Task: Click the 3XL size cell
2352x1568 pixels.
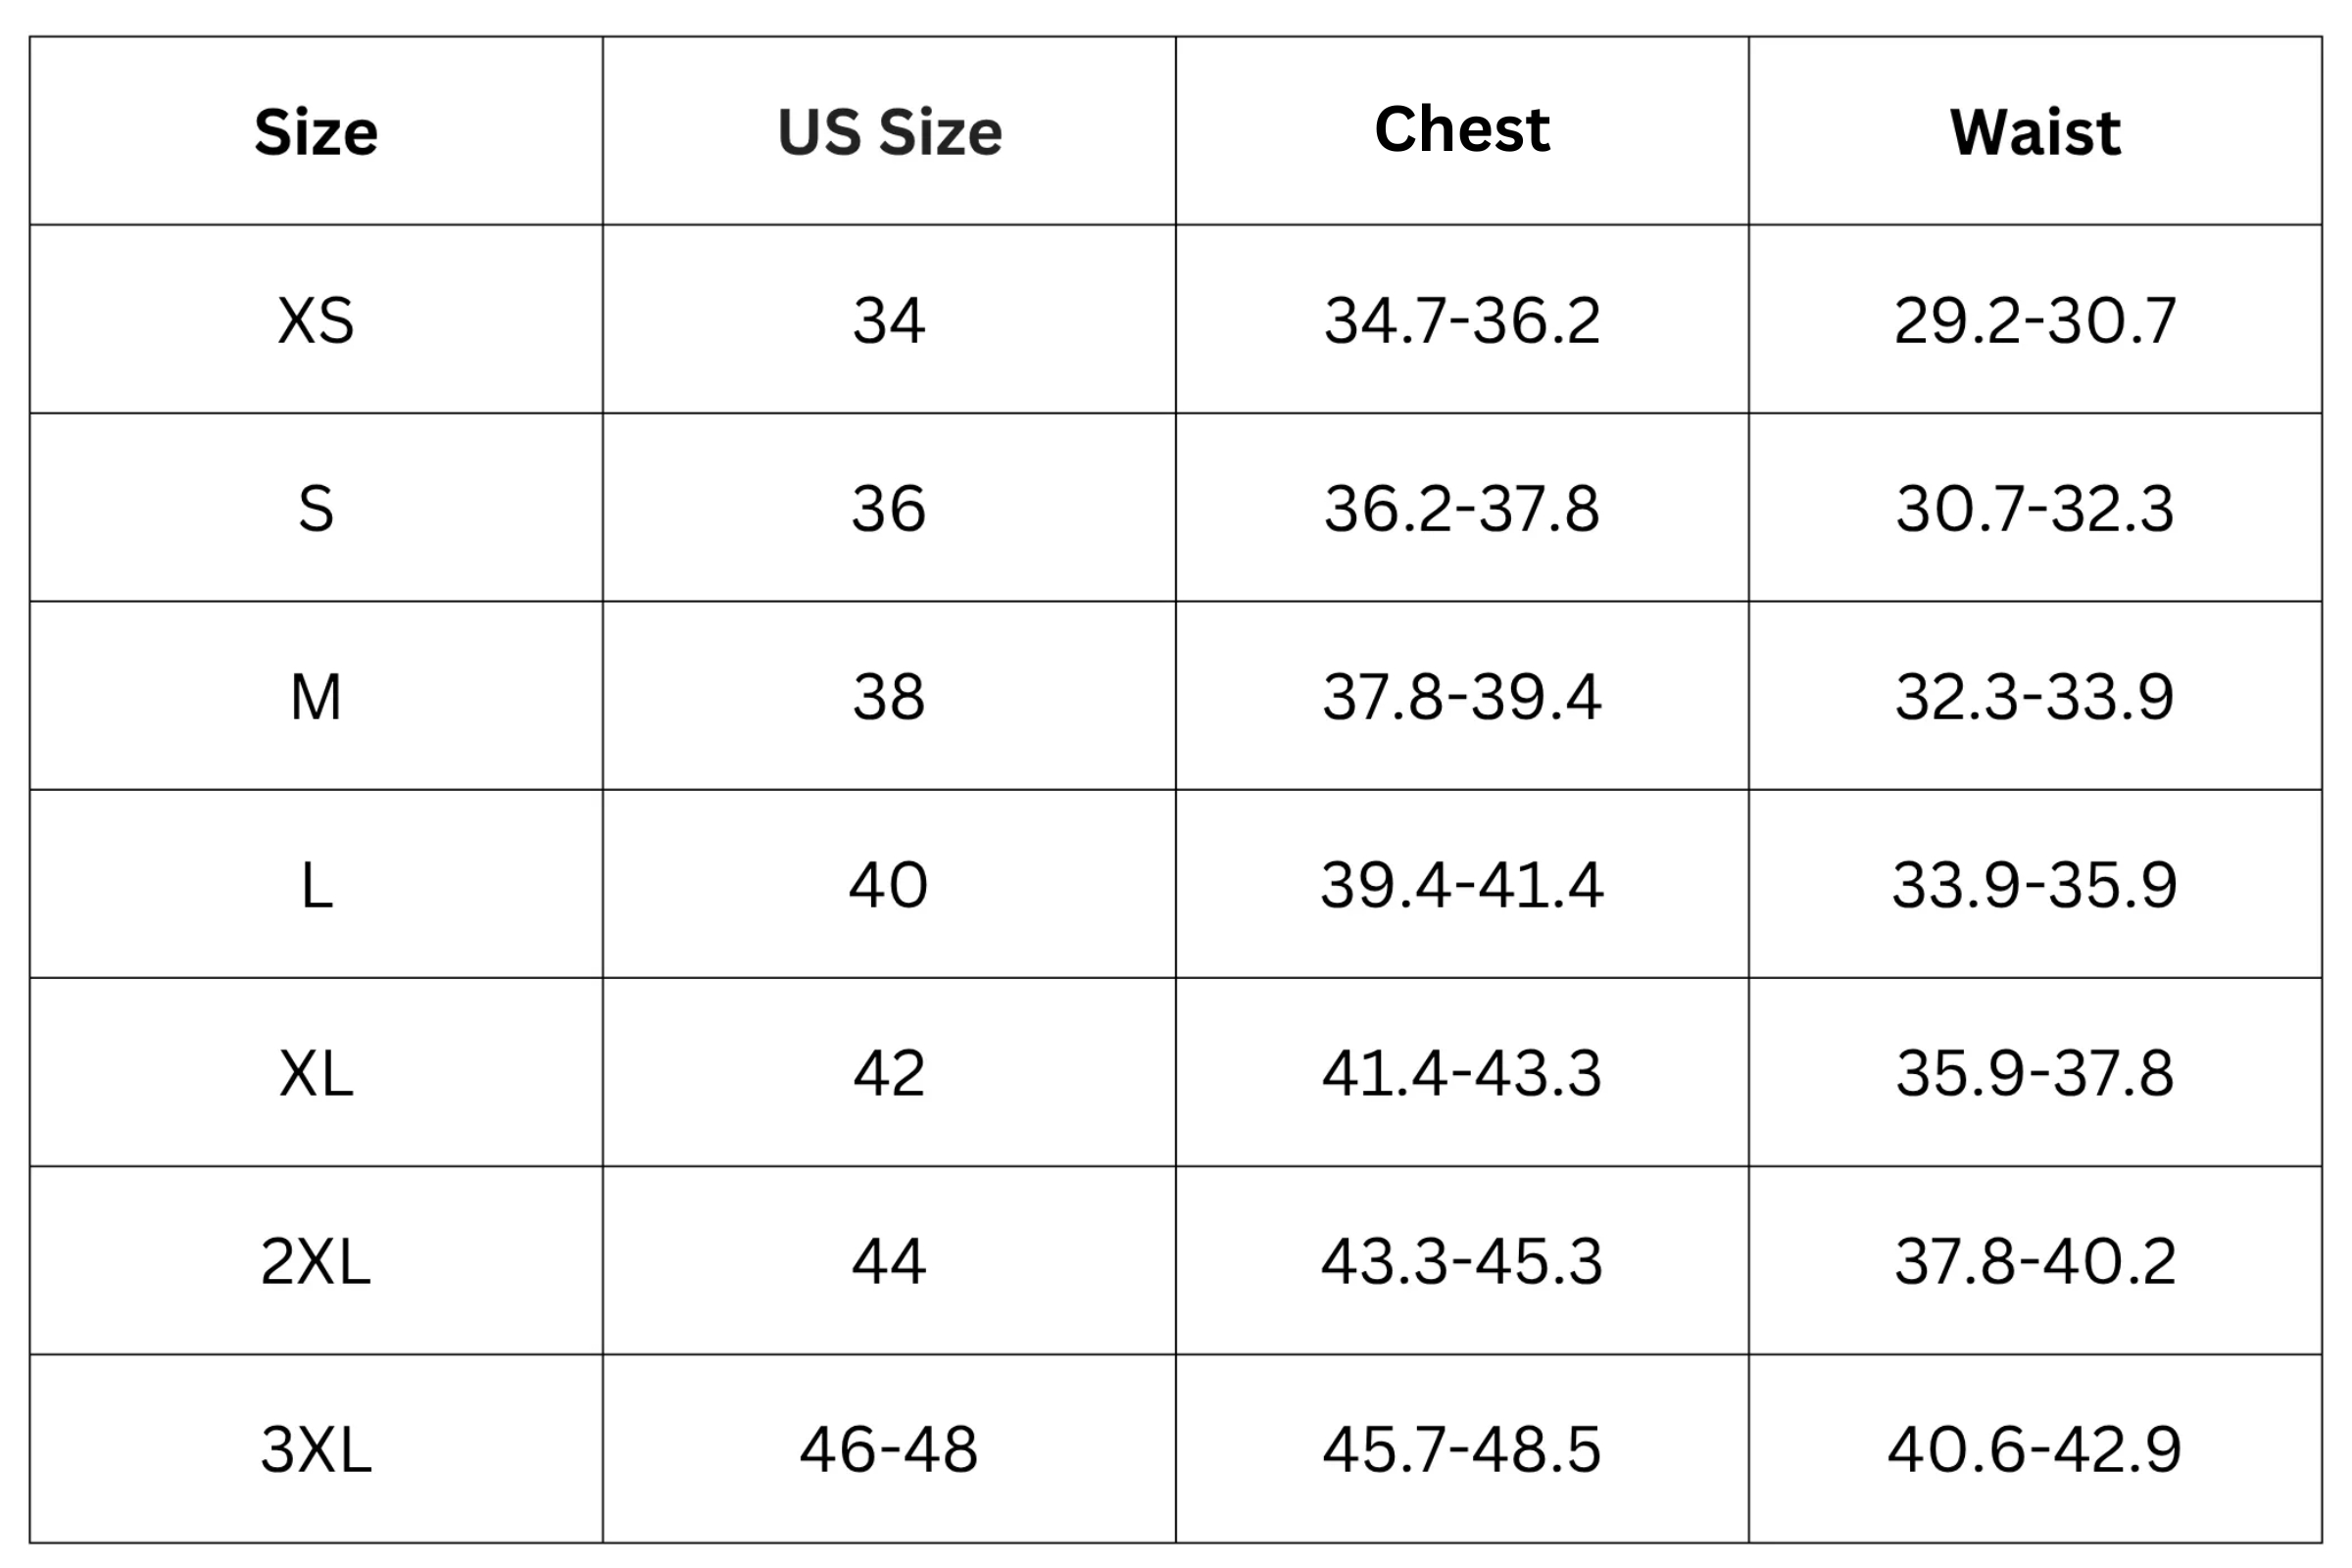Action: coord(316,1449)
